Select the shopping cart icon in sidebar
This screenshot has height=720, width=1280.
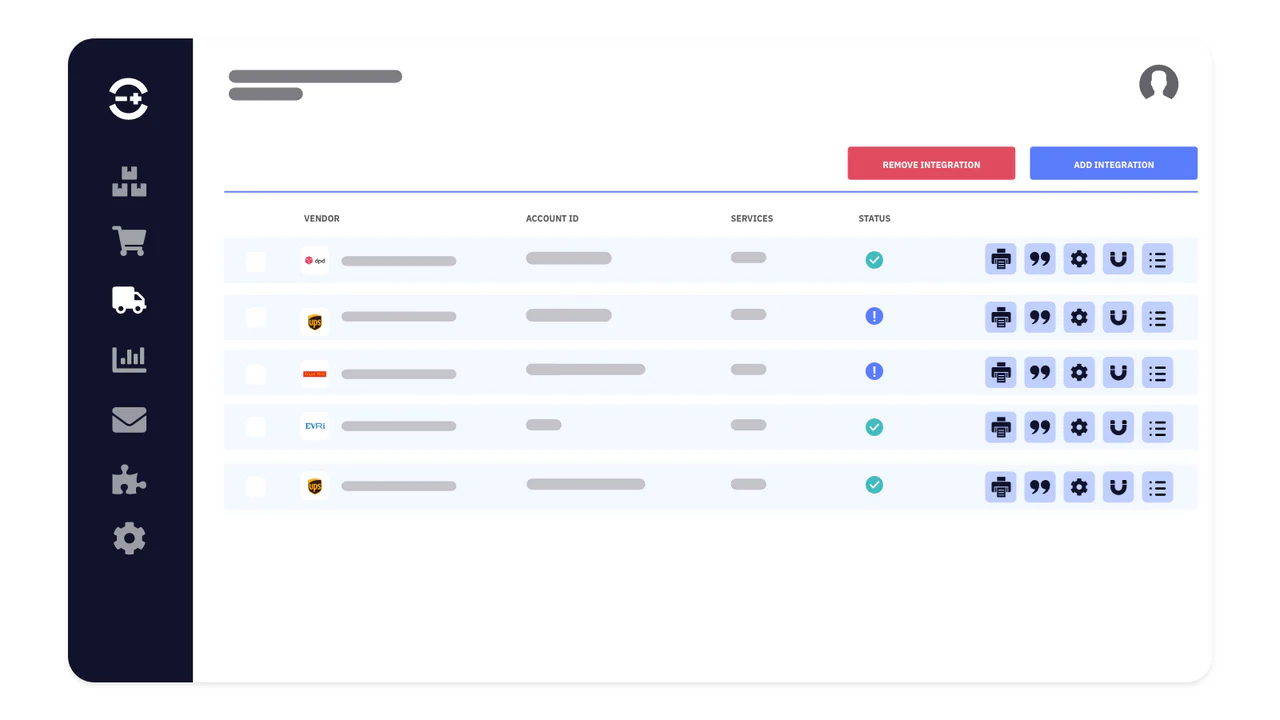pos(128,240)
